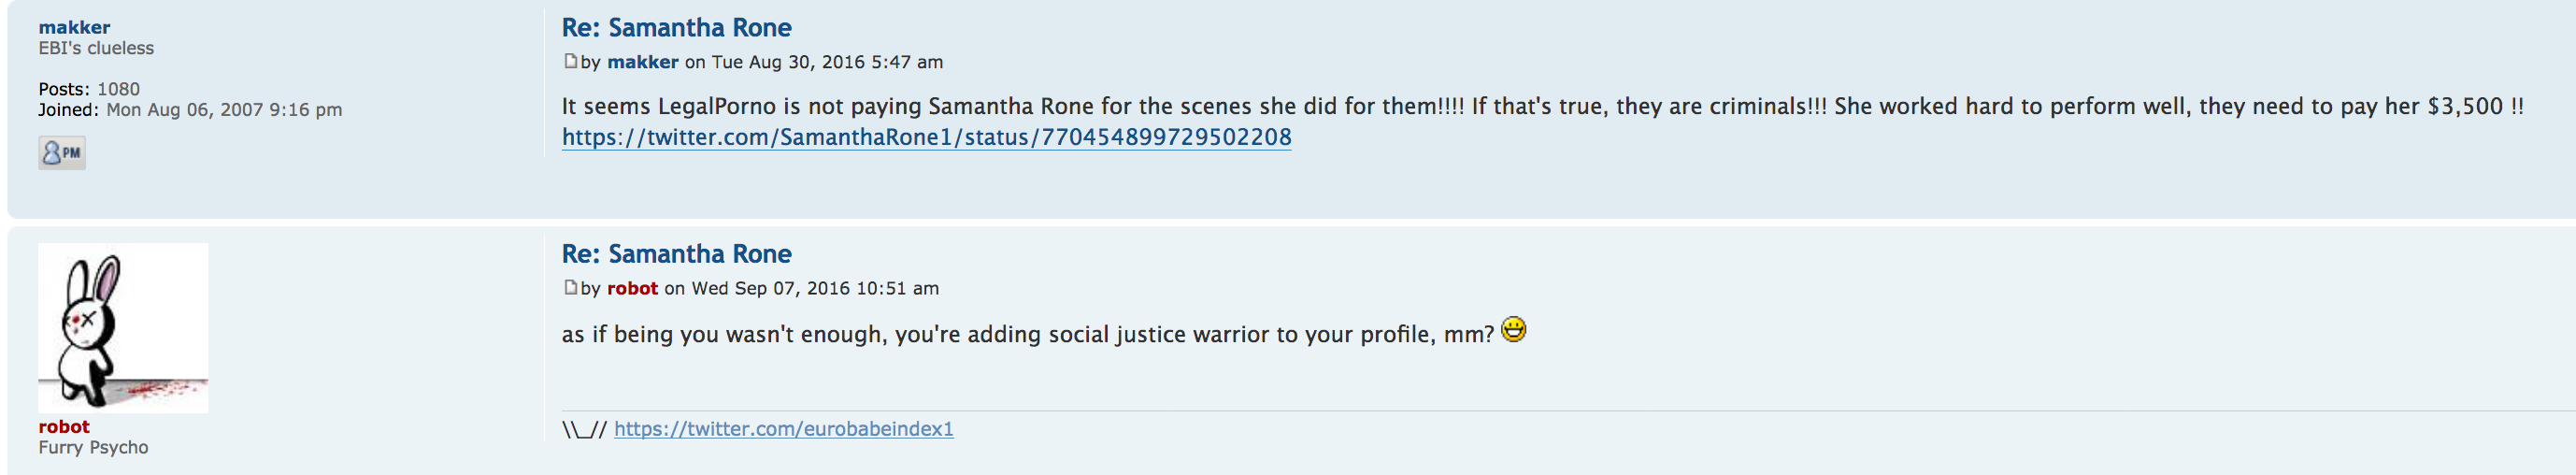Click makker author link in post byline
Viewport: 2576px width, 475px height.
tap(642, 62)
